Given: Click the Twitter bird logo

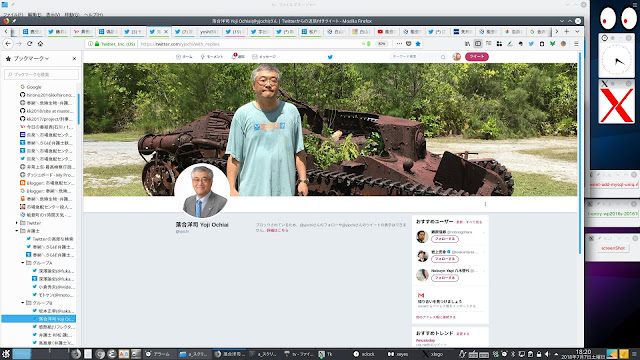Looking at the screenshot, I should pos(330,57).
